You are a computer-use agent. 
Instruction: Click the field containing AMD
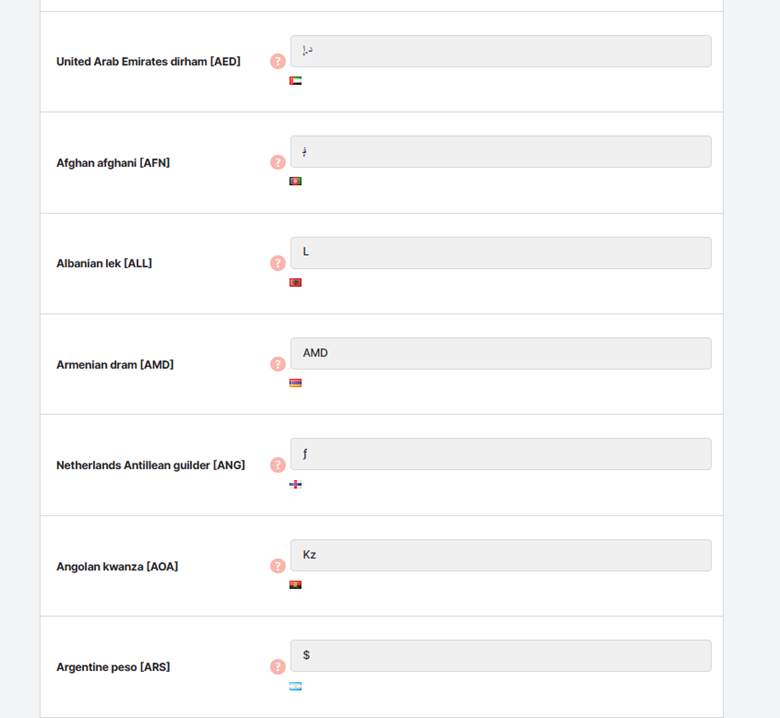(x=501, y=353)
